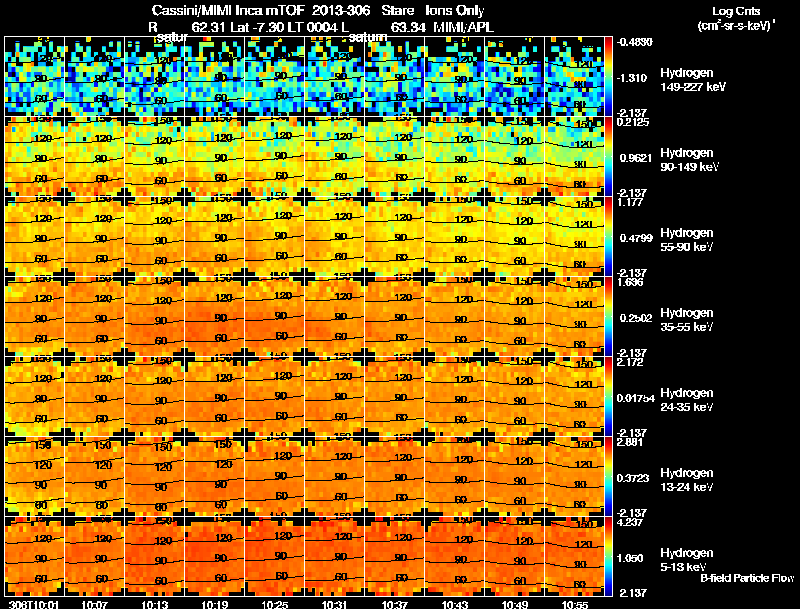
Task: Click the '10:43' time label
Action: tap(455, 604)
